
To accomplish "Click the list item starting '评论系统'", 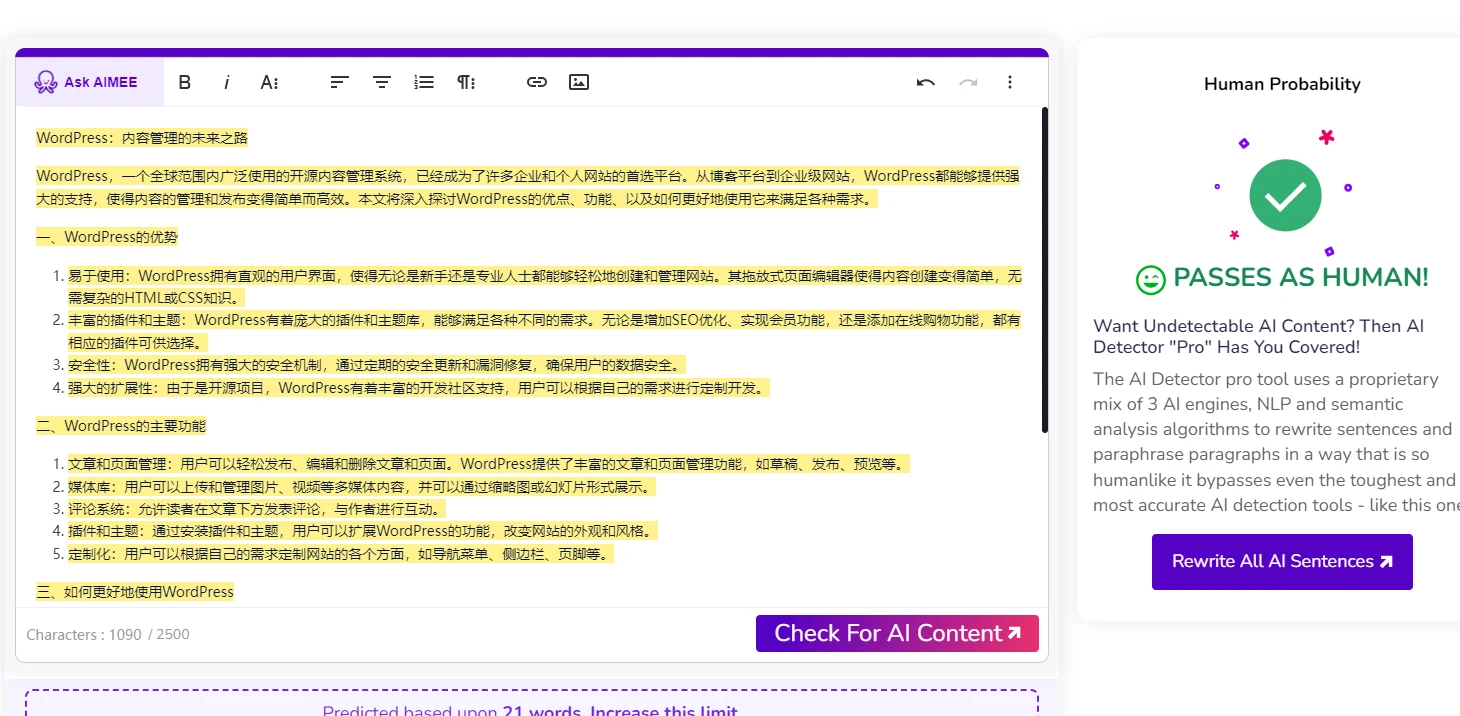I will (257, 509).
